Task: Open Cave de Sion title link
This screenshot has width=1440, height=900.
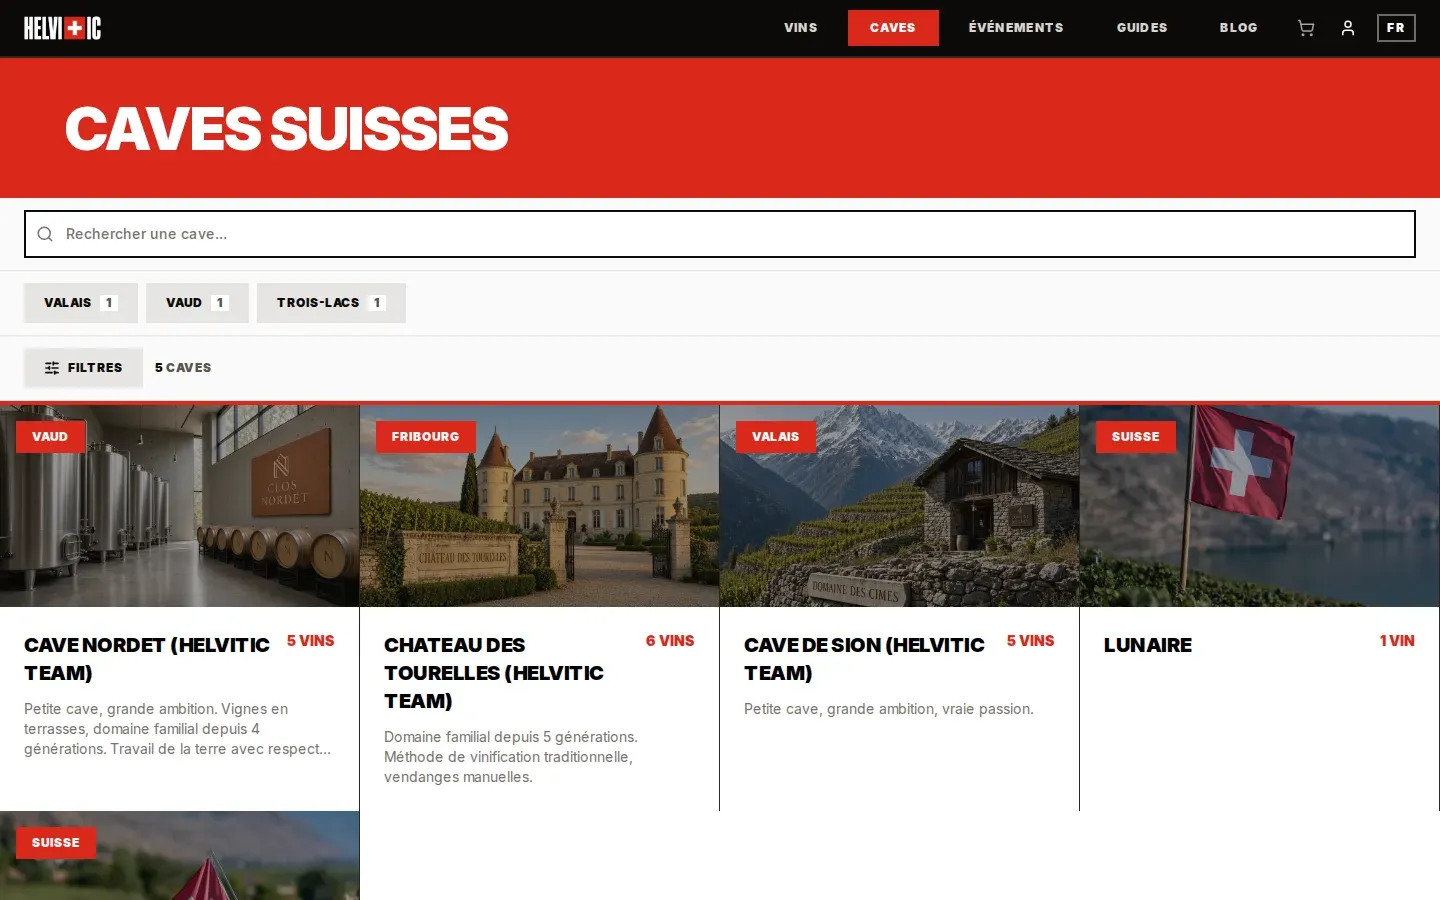Action: click(865, 659)
